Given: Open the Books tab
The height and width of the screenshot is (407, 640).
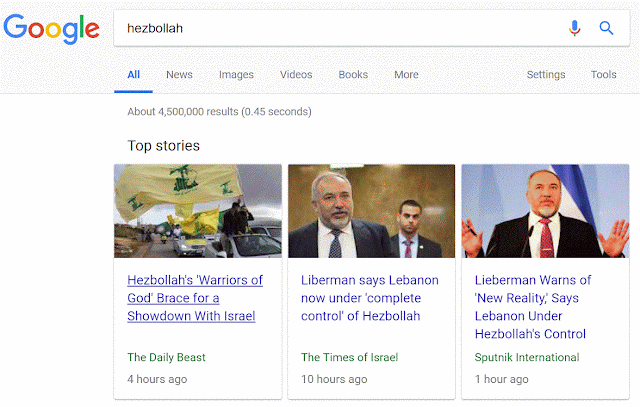Looking at the screenshot, I should click(x=353, y=75).
